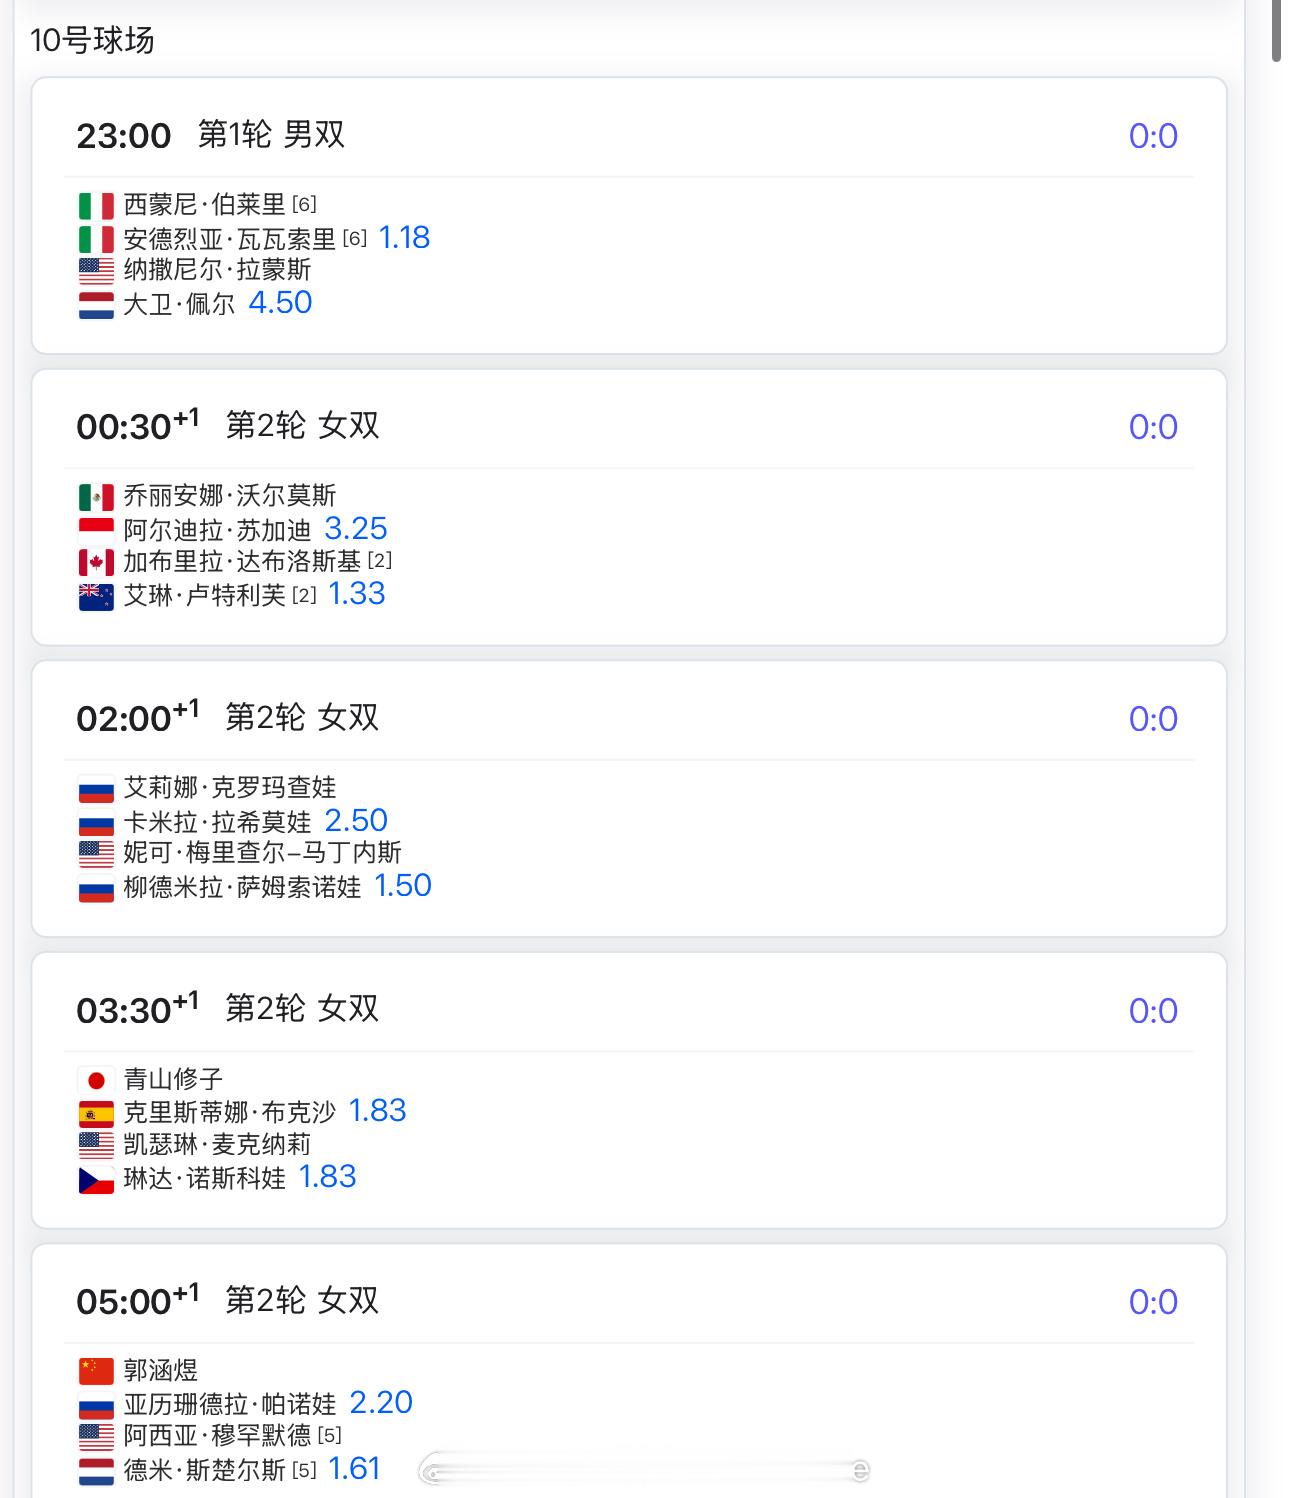
Task: Select odds 1.18 for 安德烈亚·瓦瓦索里
Action: click(404, 237)
